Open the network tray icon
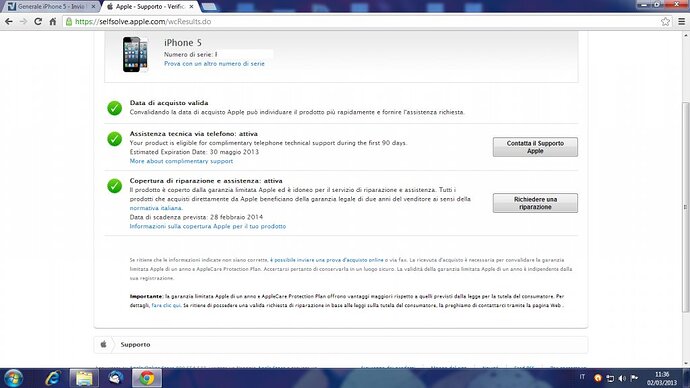690x388 pixels. [610, 378]
